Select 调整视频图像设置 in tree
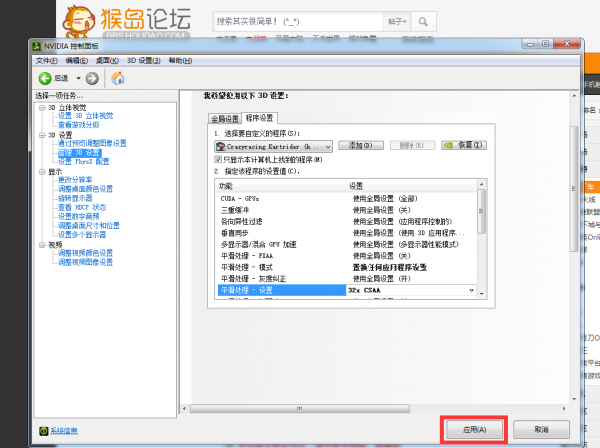The image size is (600, 448). click(85, 262)
